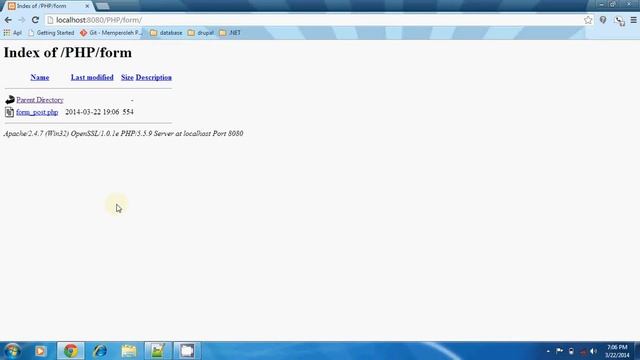Click the Action Center flag tray icon
Screen dimensions: 640x360
click(x=559, y=351)
